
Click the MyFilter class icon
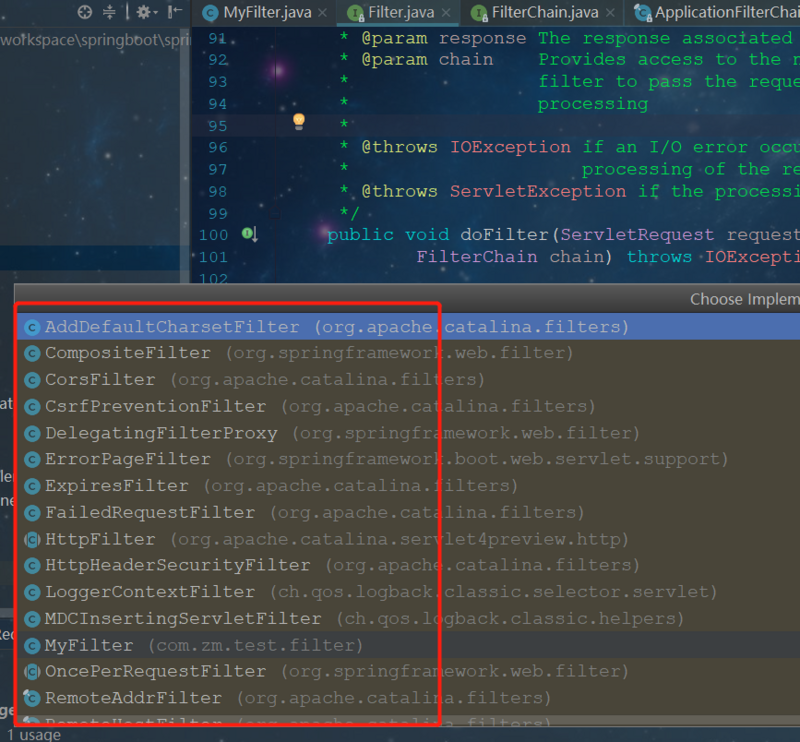point(32,646)
